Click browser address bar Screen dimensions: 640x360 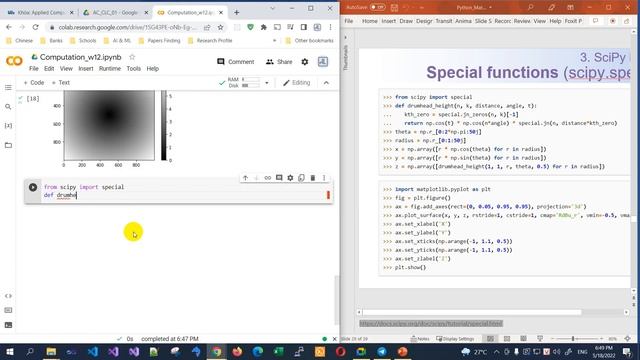coord(128,27)
